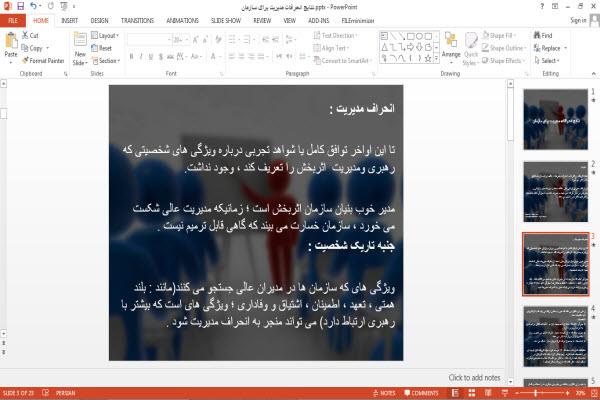This screenshot has width=600, height=400.
Task: Click the zoom slider handle
Action: click(x=536, y=393)
